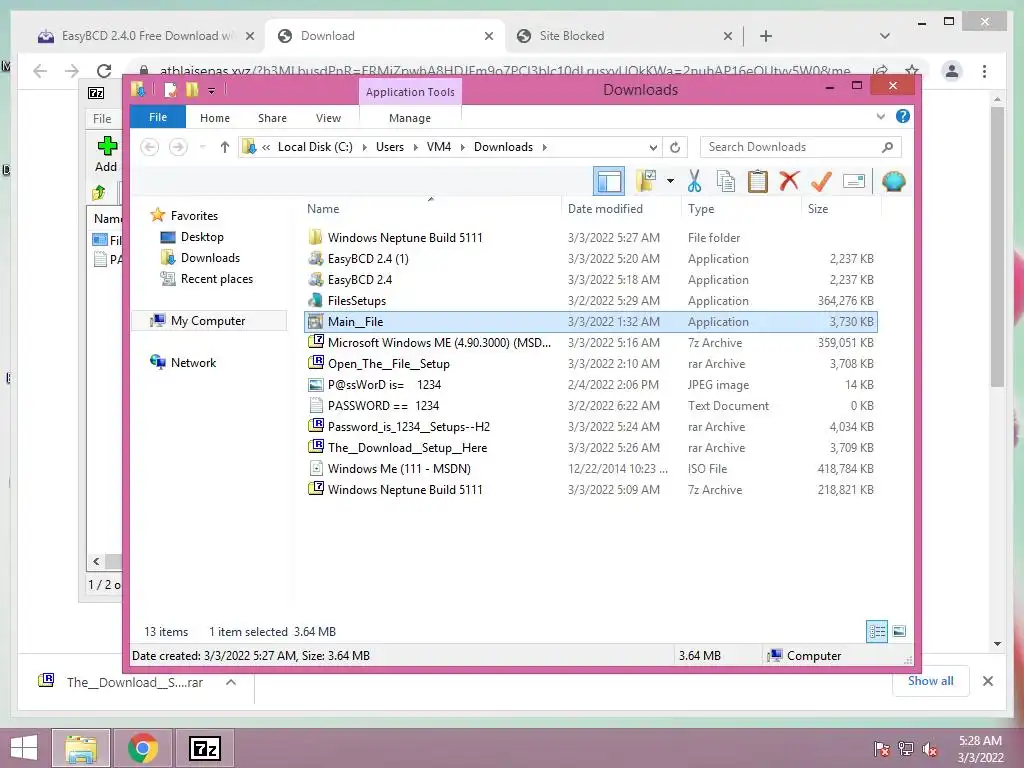Viewport: 1024px width, 768px height.
Task: Switch to large icons view
Action: pos(899,631)
